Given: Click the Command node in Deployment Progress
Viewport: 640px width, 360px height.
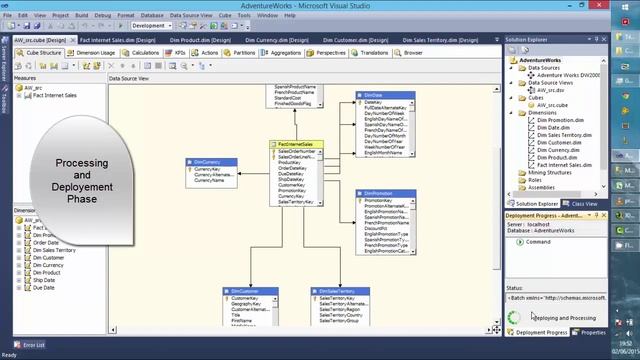Looking at the screenshot, I should point(538,242).
